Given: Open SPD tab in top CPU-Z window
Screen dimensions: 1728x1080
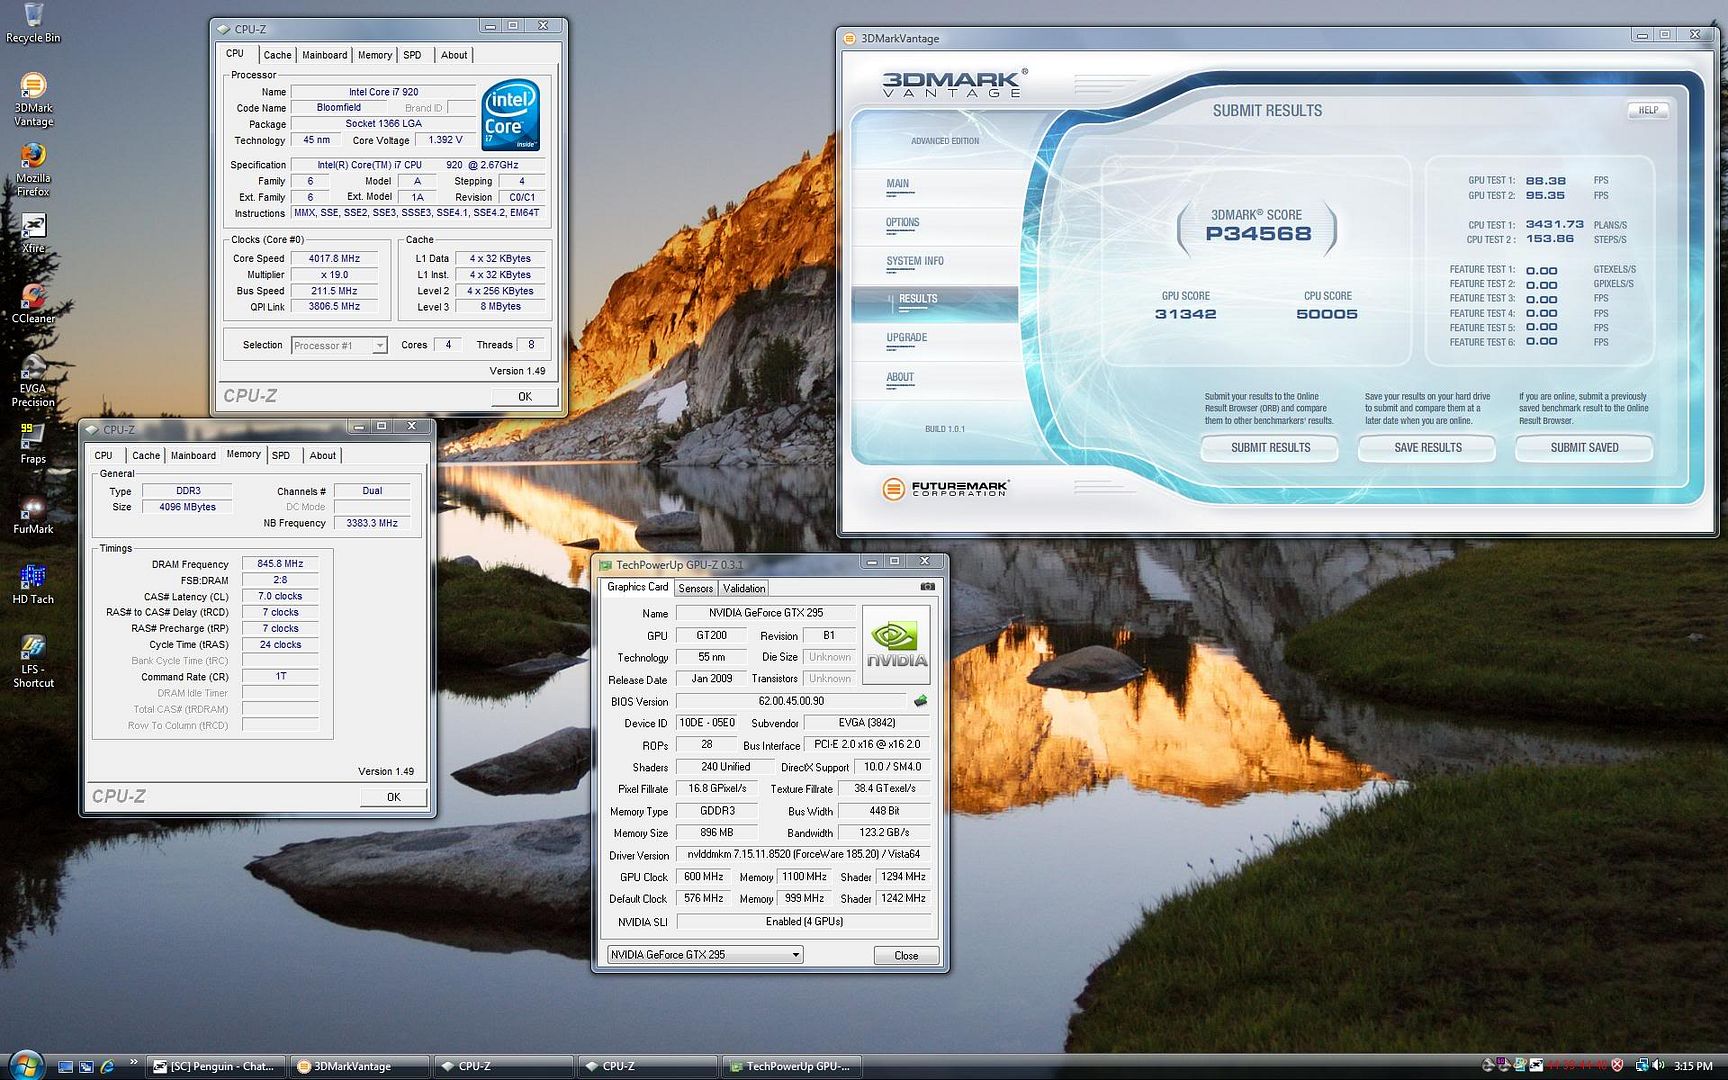Looking at the screenshot, I should tap(412, 55).
